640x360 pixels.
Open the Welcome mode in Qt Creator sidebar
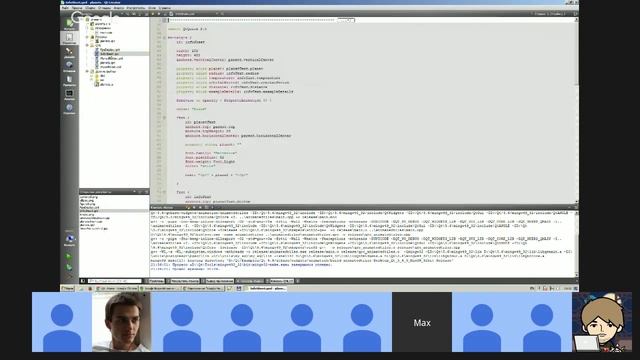click(69, 24)
